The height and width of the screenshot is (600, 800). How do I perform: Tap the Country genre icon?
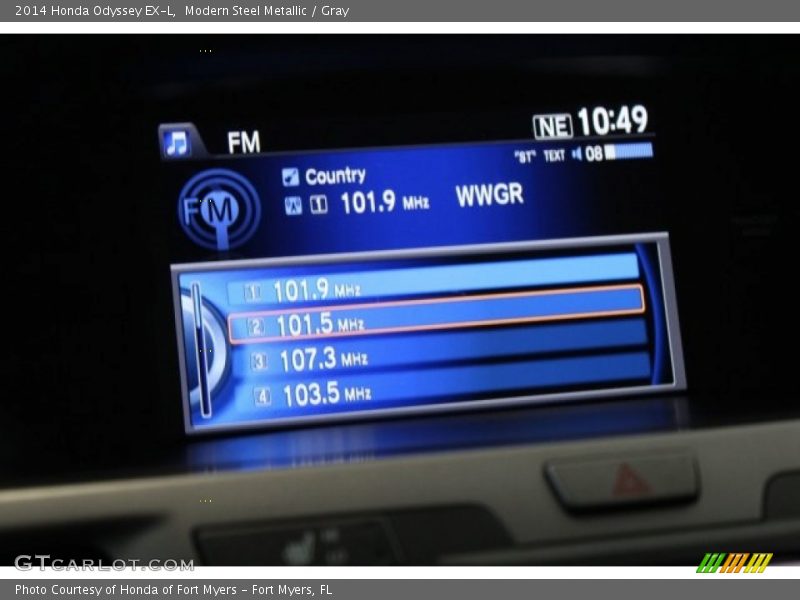tap(290, 177)
